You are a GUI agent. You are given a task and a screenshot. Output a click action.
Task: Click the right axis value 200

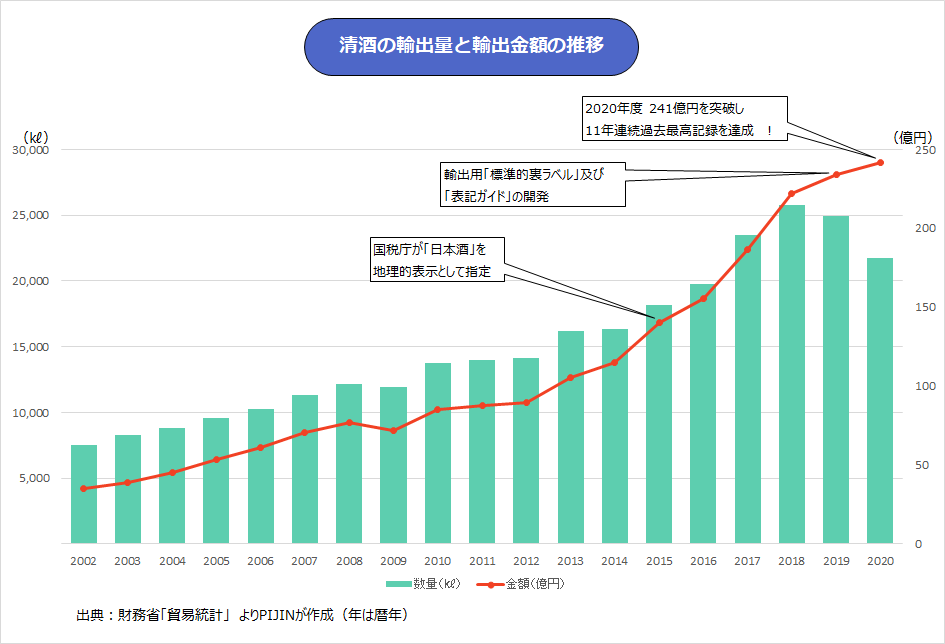(926, 228)
